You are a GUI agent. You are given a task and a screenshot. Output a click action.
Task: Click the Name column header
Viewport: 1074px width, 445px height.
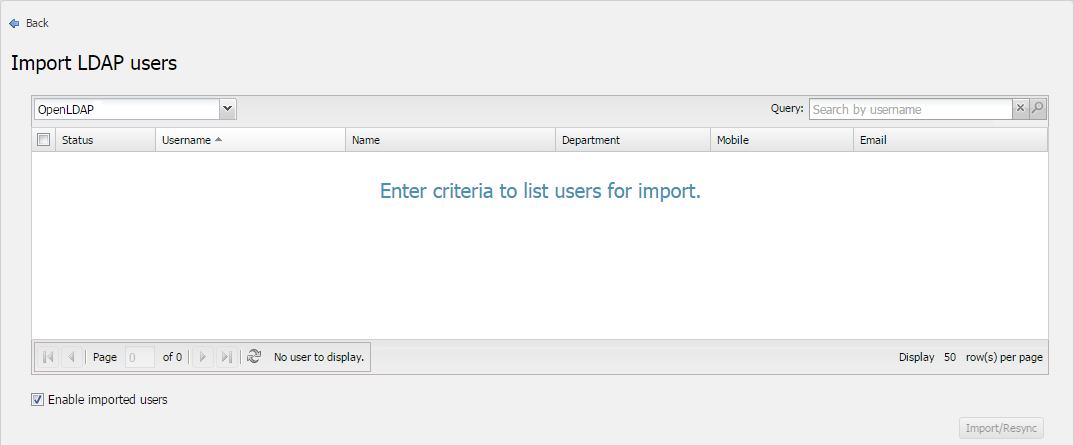[x=367, y=140]
